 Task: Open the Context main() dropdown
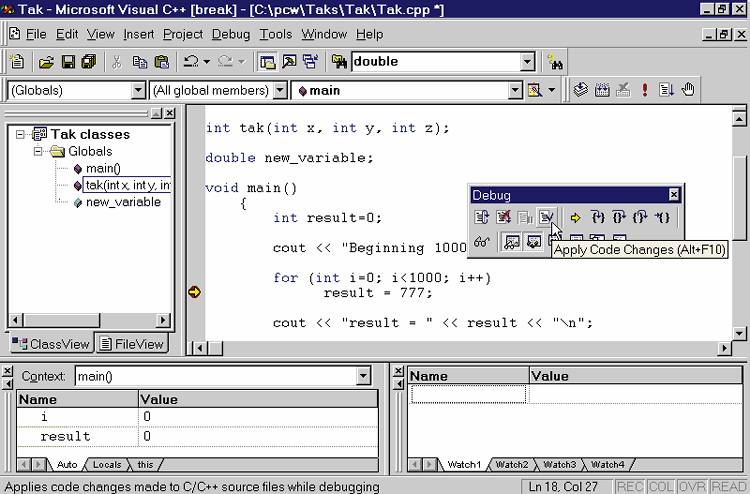pos(364,376)
